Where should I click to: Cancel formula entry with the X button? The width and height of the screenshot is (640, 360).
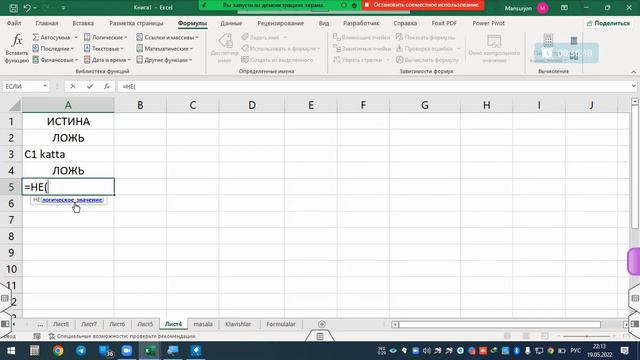tap(73, 86)
